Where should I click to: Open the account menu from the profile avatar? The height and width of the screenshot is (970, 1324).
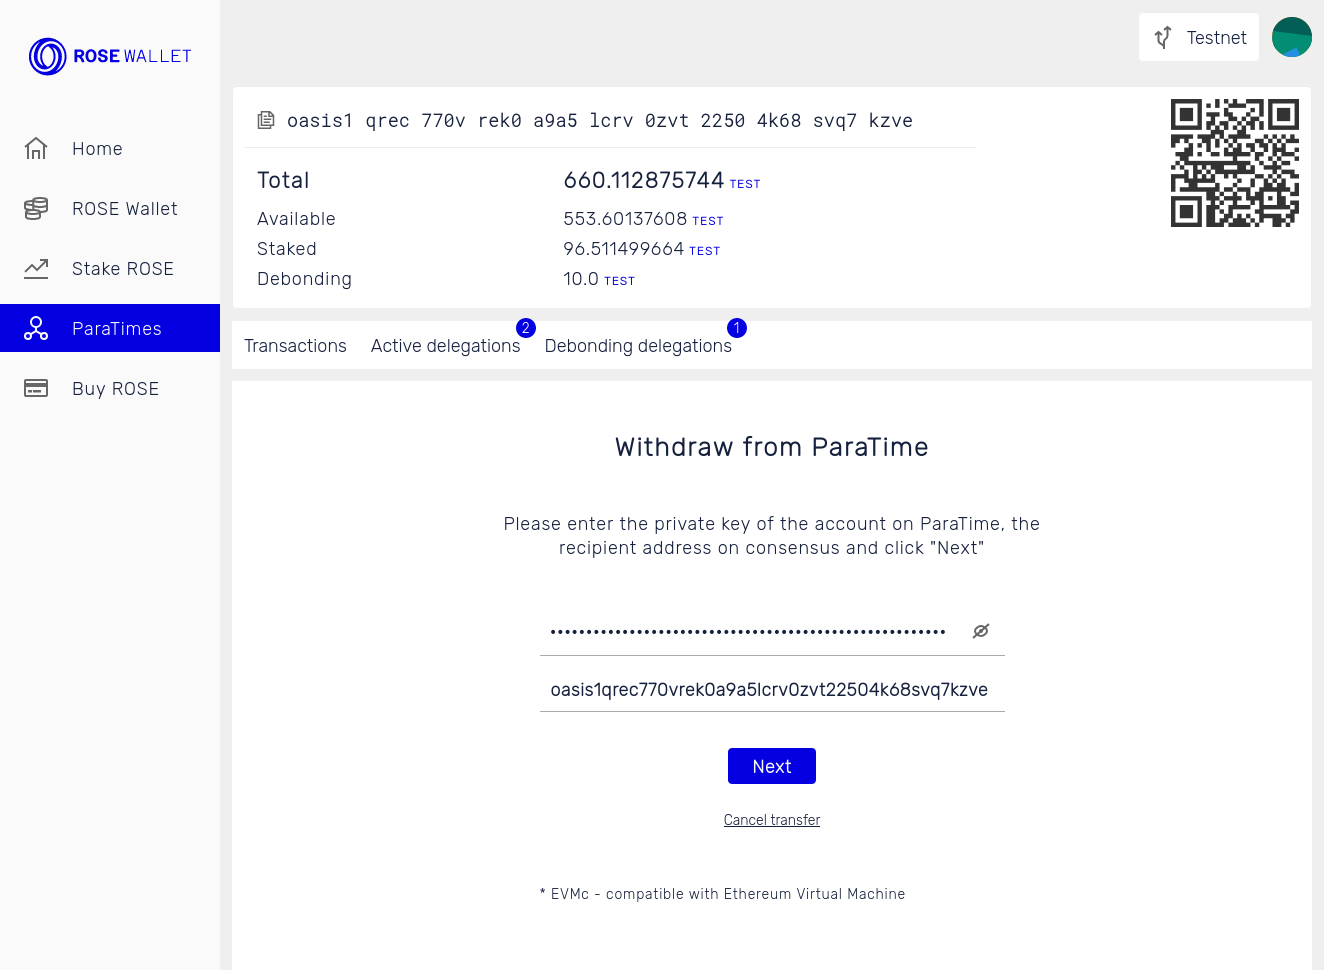(x=1291, y=37)
